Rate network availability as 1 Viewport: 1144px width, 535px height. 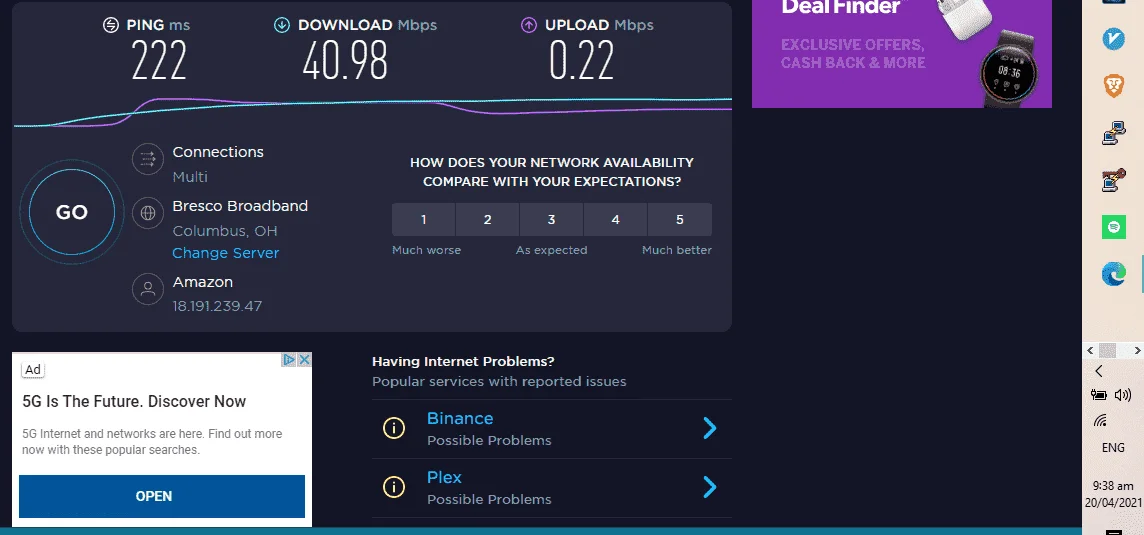point(423,220)
